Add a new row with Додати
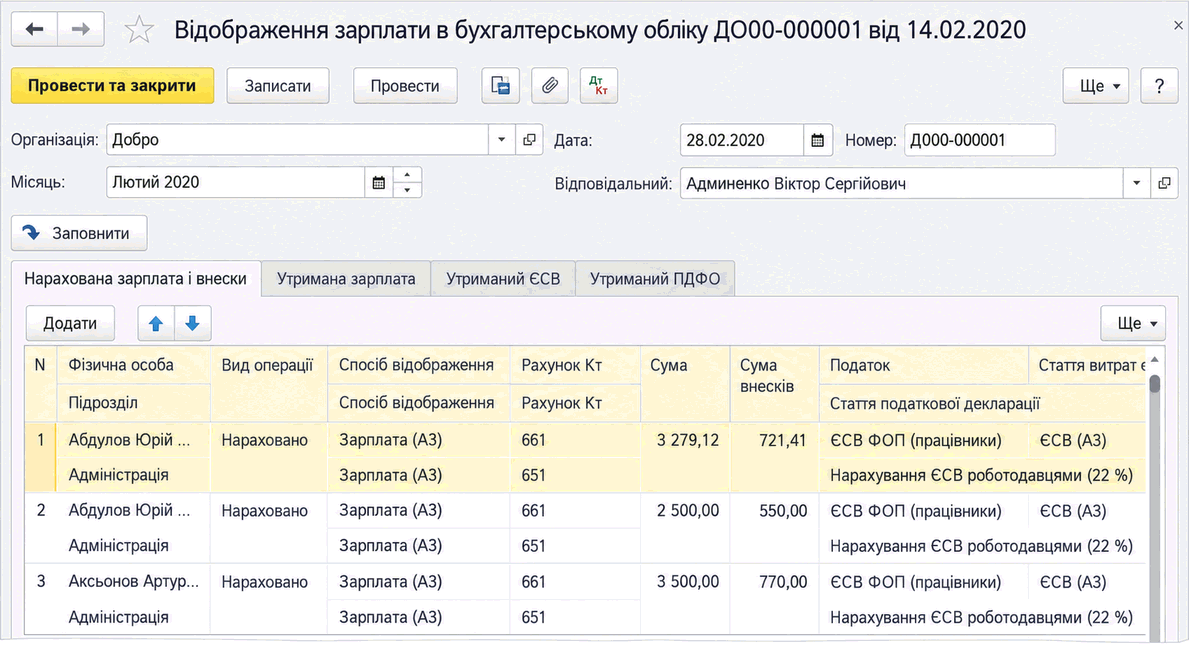 pyautogui.click(x=70, y=324)
